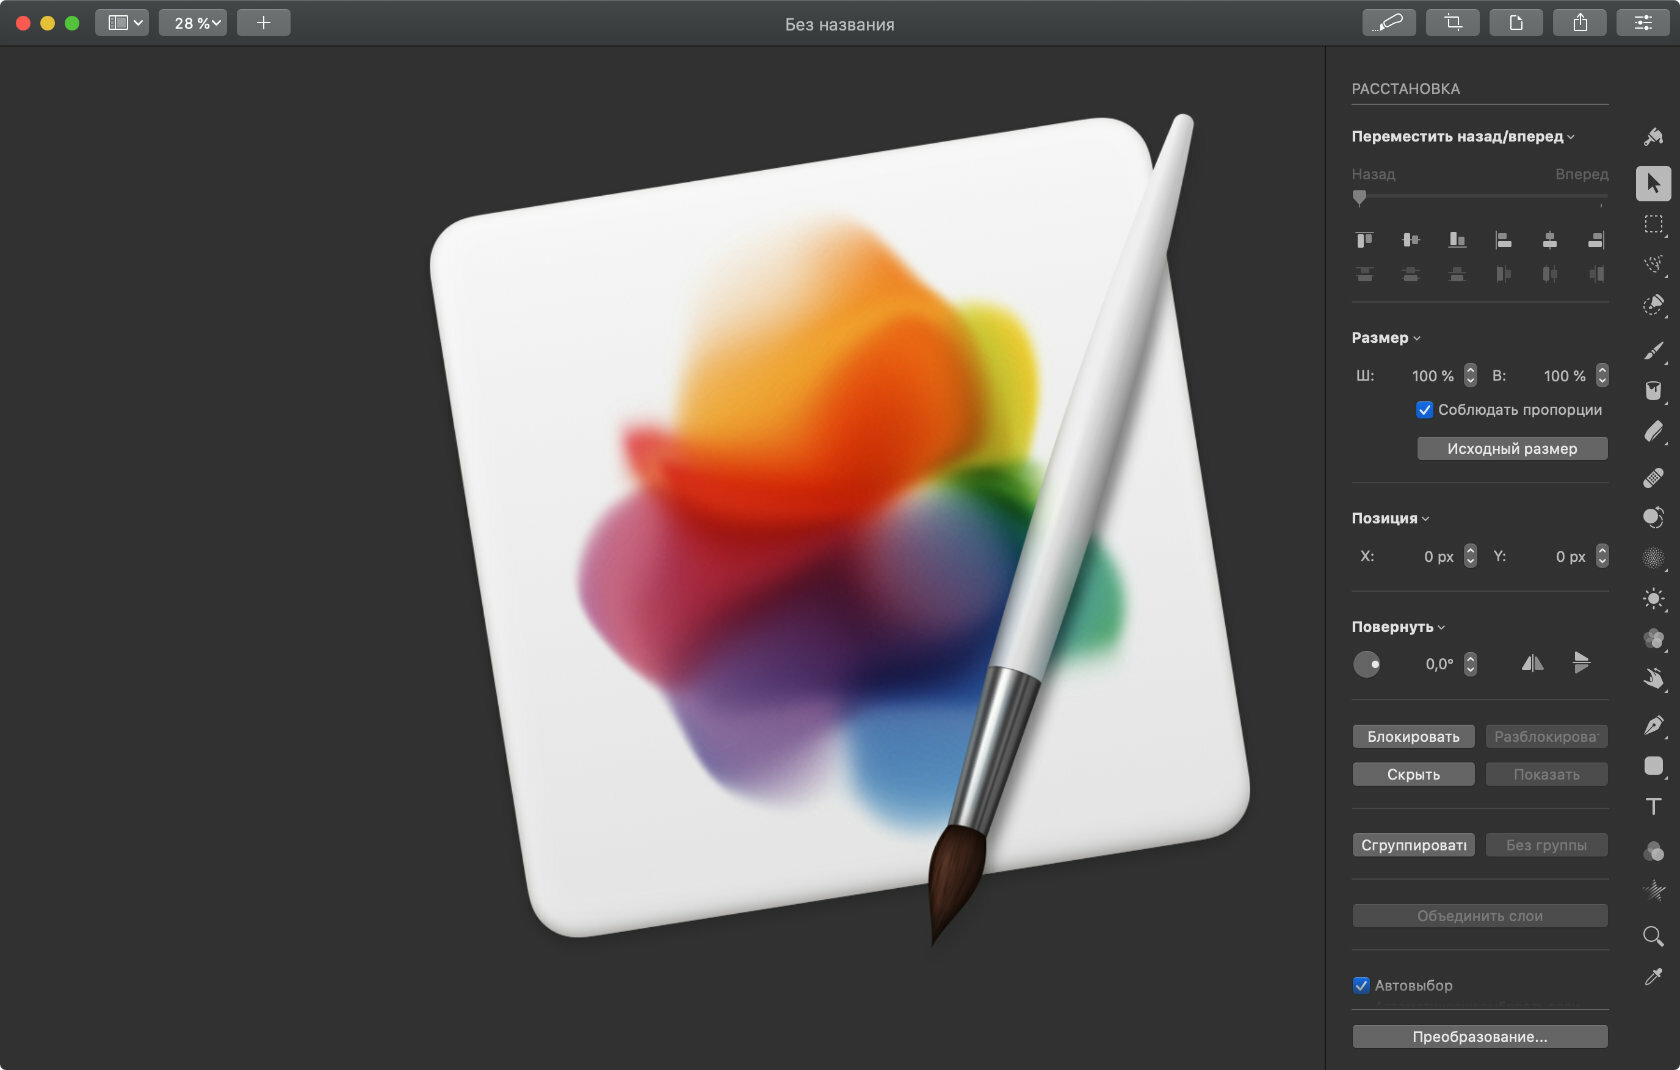Click the Блокировать button
Screen dimensions: 1680x1070
[1413, 736]
